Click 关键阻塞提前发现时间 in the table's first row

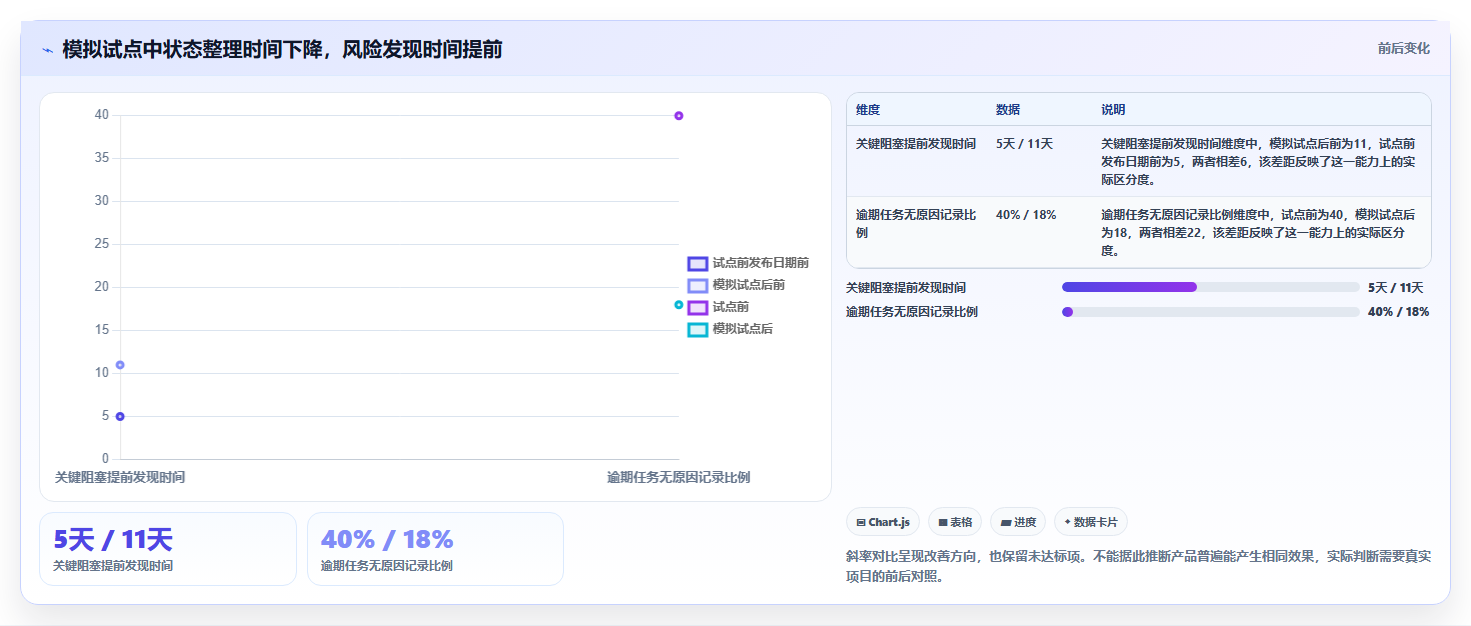[916, 144]
